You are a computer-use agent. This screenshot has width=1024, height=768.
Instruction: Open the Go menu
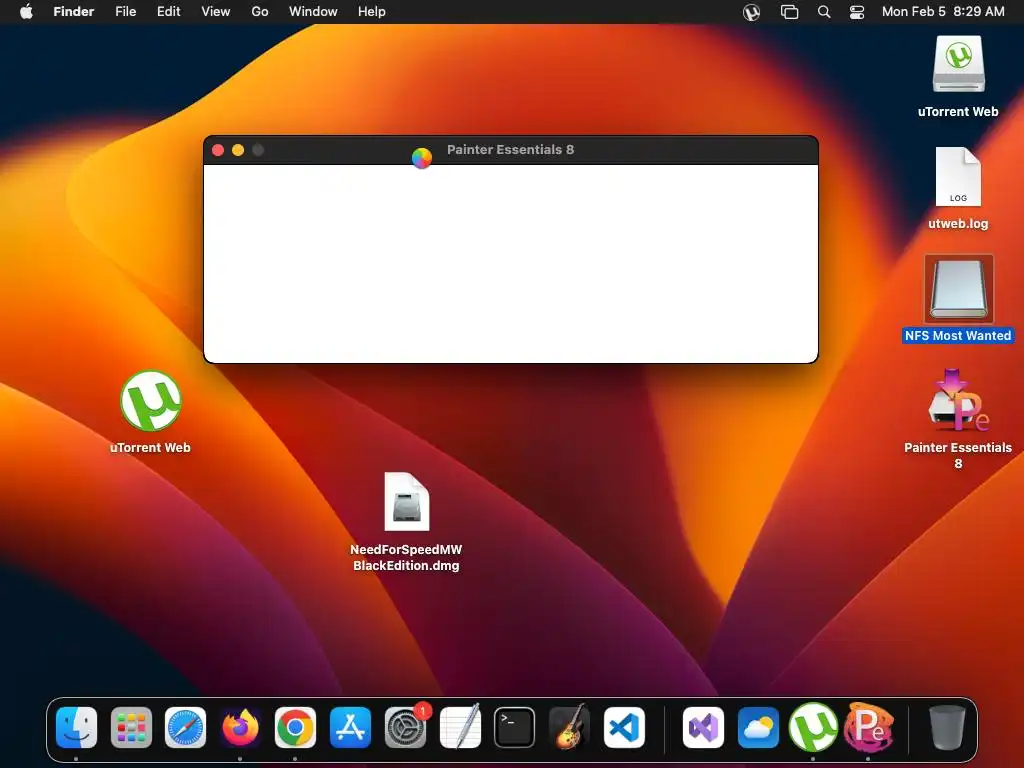tap(260, 12)
